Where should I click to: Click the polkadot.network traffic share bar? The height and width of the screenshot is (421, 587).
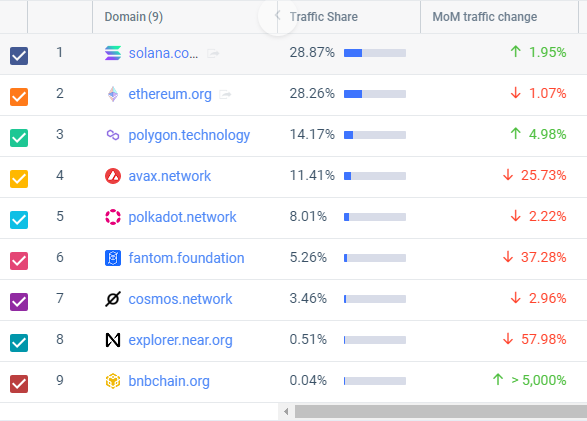click(x=375, y=217)
